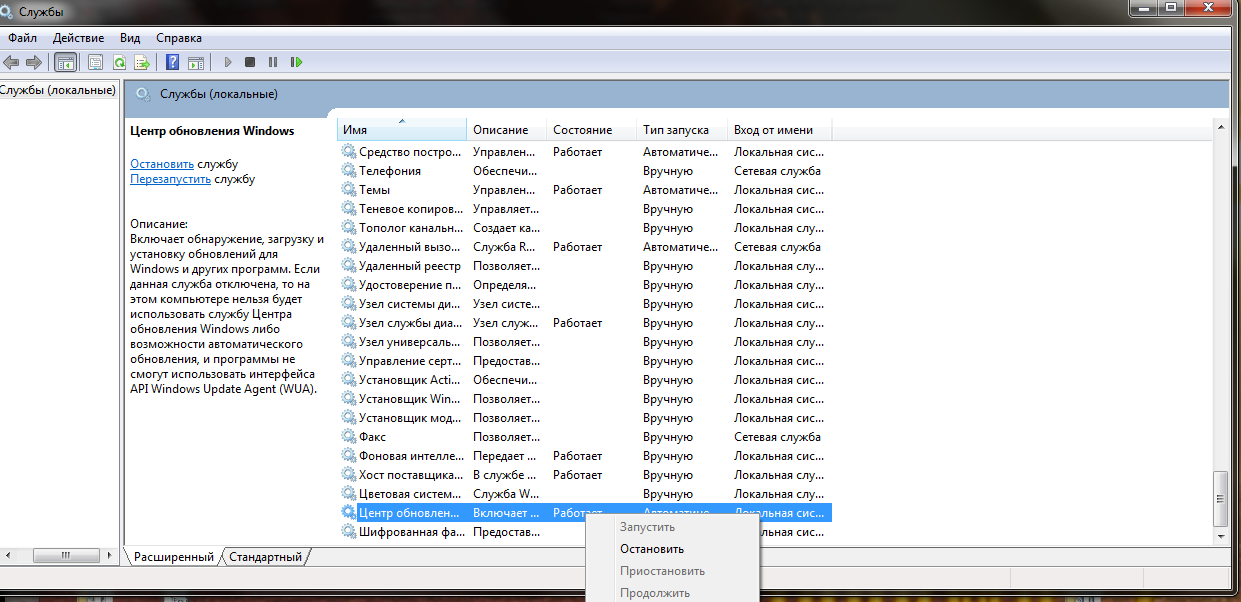This screenshot has width=1241, height=602.
Task: Select the Узел системы ди... service name
Action: [410, 304]
